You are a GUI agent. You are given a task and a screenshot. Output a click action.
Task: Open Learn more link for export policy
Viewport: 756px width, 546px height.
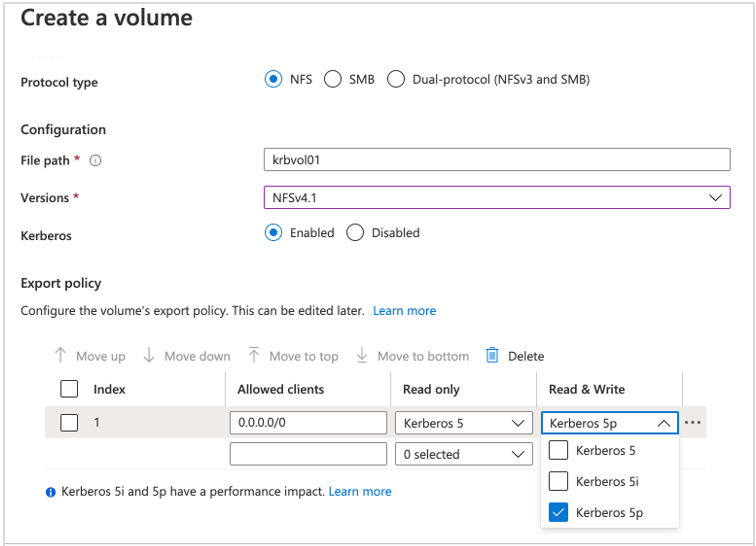[x=404, y=311]
